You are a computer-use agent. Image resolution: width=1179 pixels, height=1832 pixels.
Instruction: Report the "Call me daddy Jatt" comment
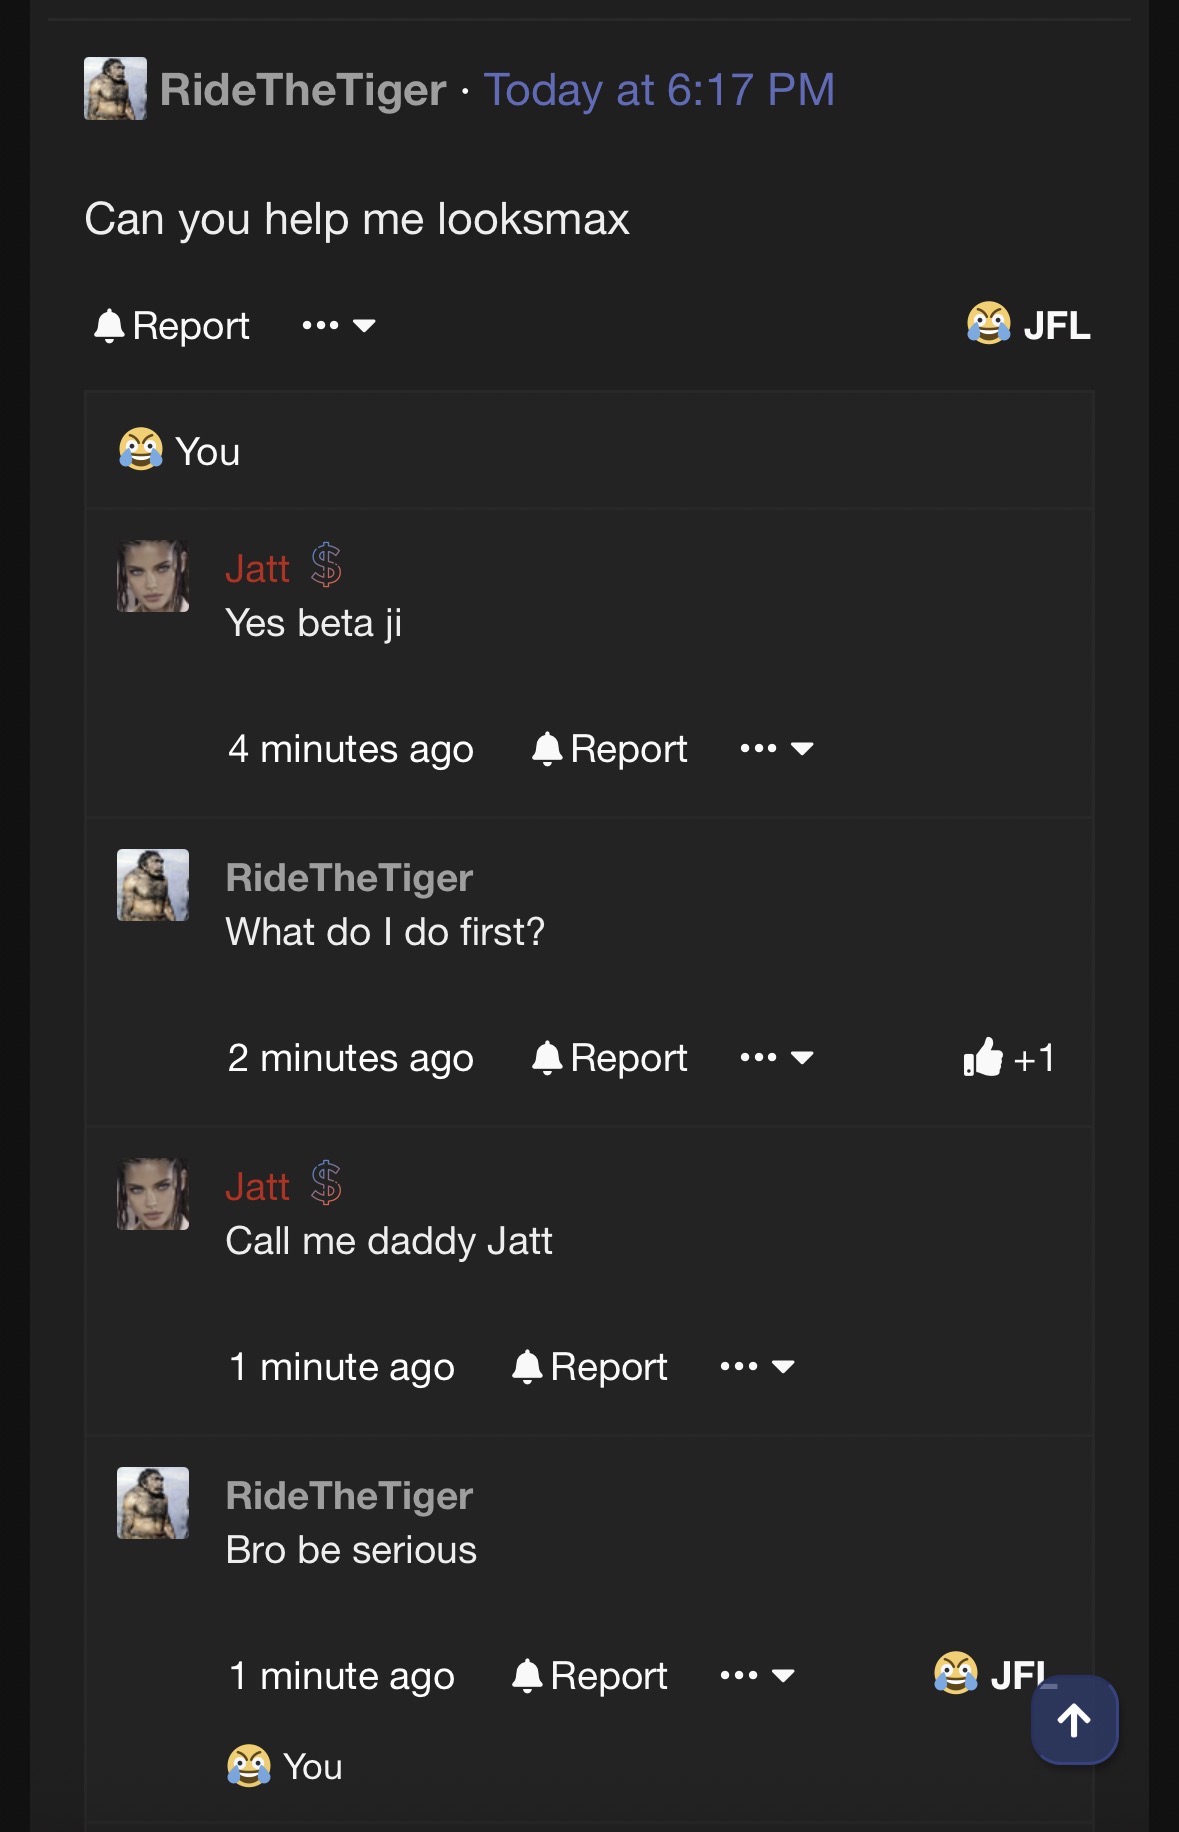tap(590, 1367)
